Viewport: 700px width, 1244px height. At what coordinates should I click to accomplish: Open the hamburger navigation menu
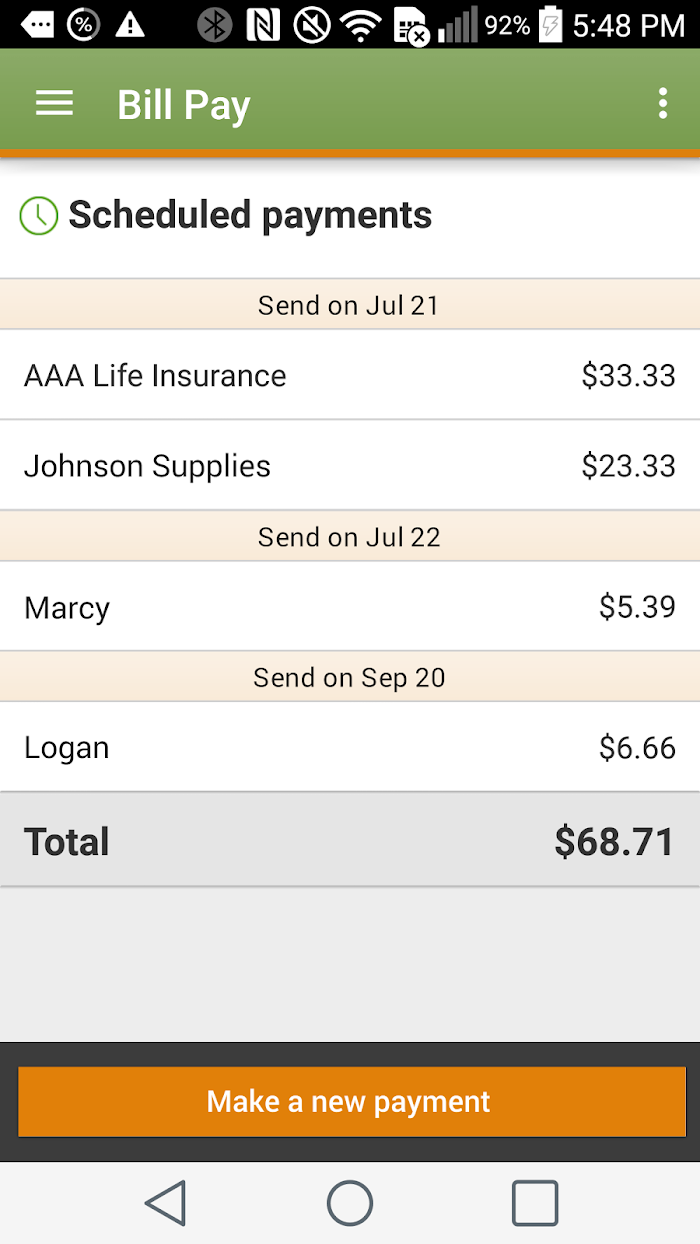click(x=54, y=104)
